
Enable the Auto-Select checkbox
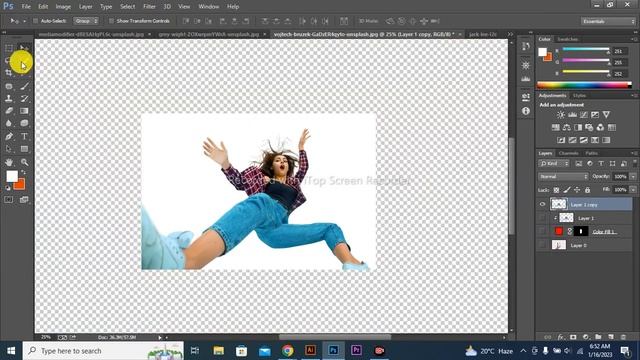35,21
